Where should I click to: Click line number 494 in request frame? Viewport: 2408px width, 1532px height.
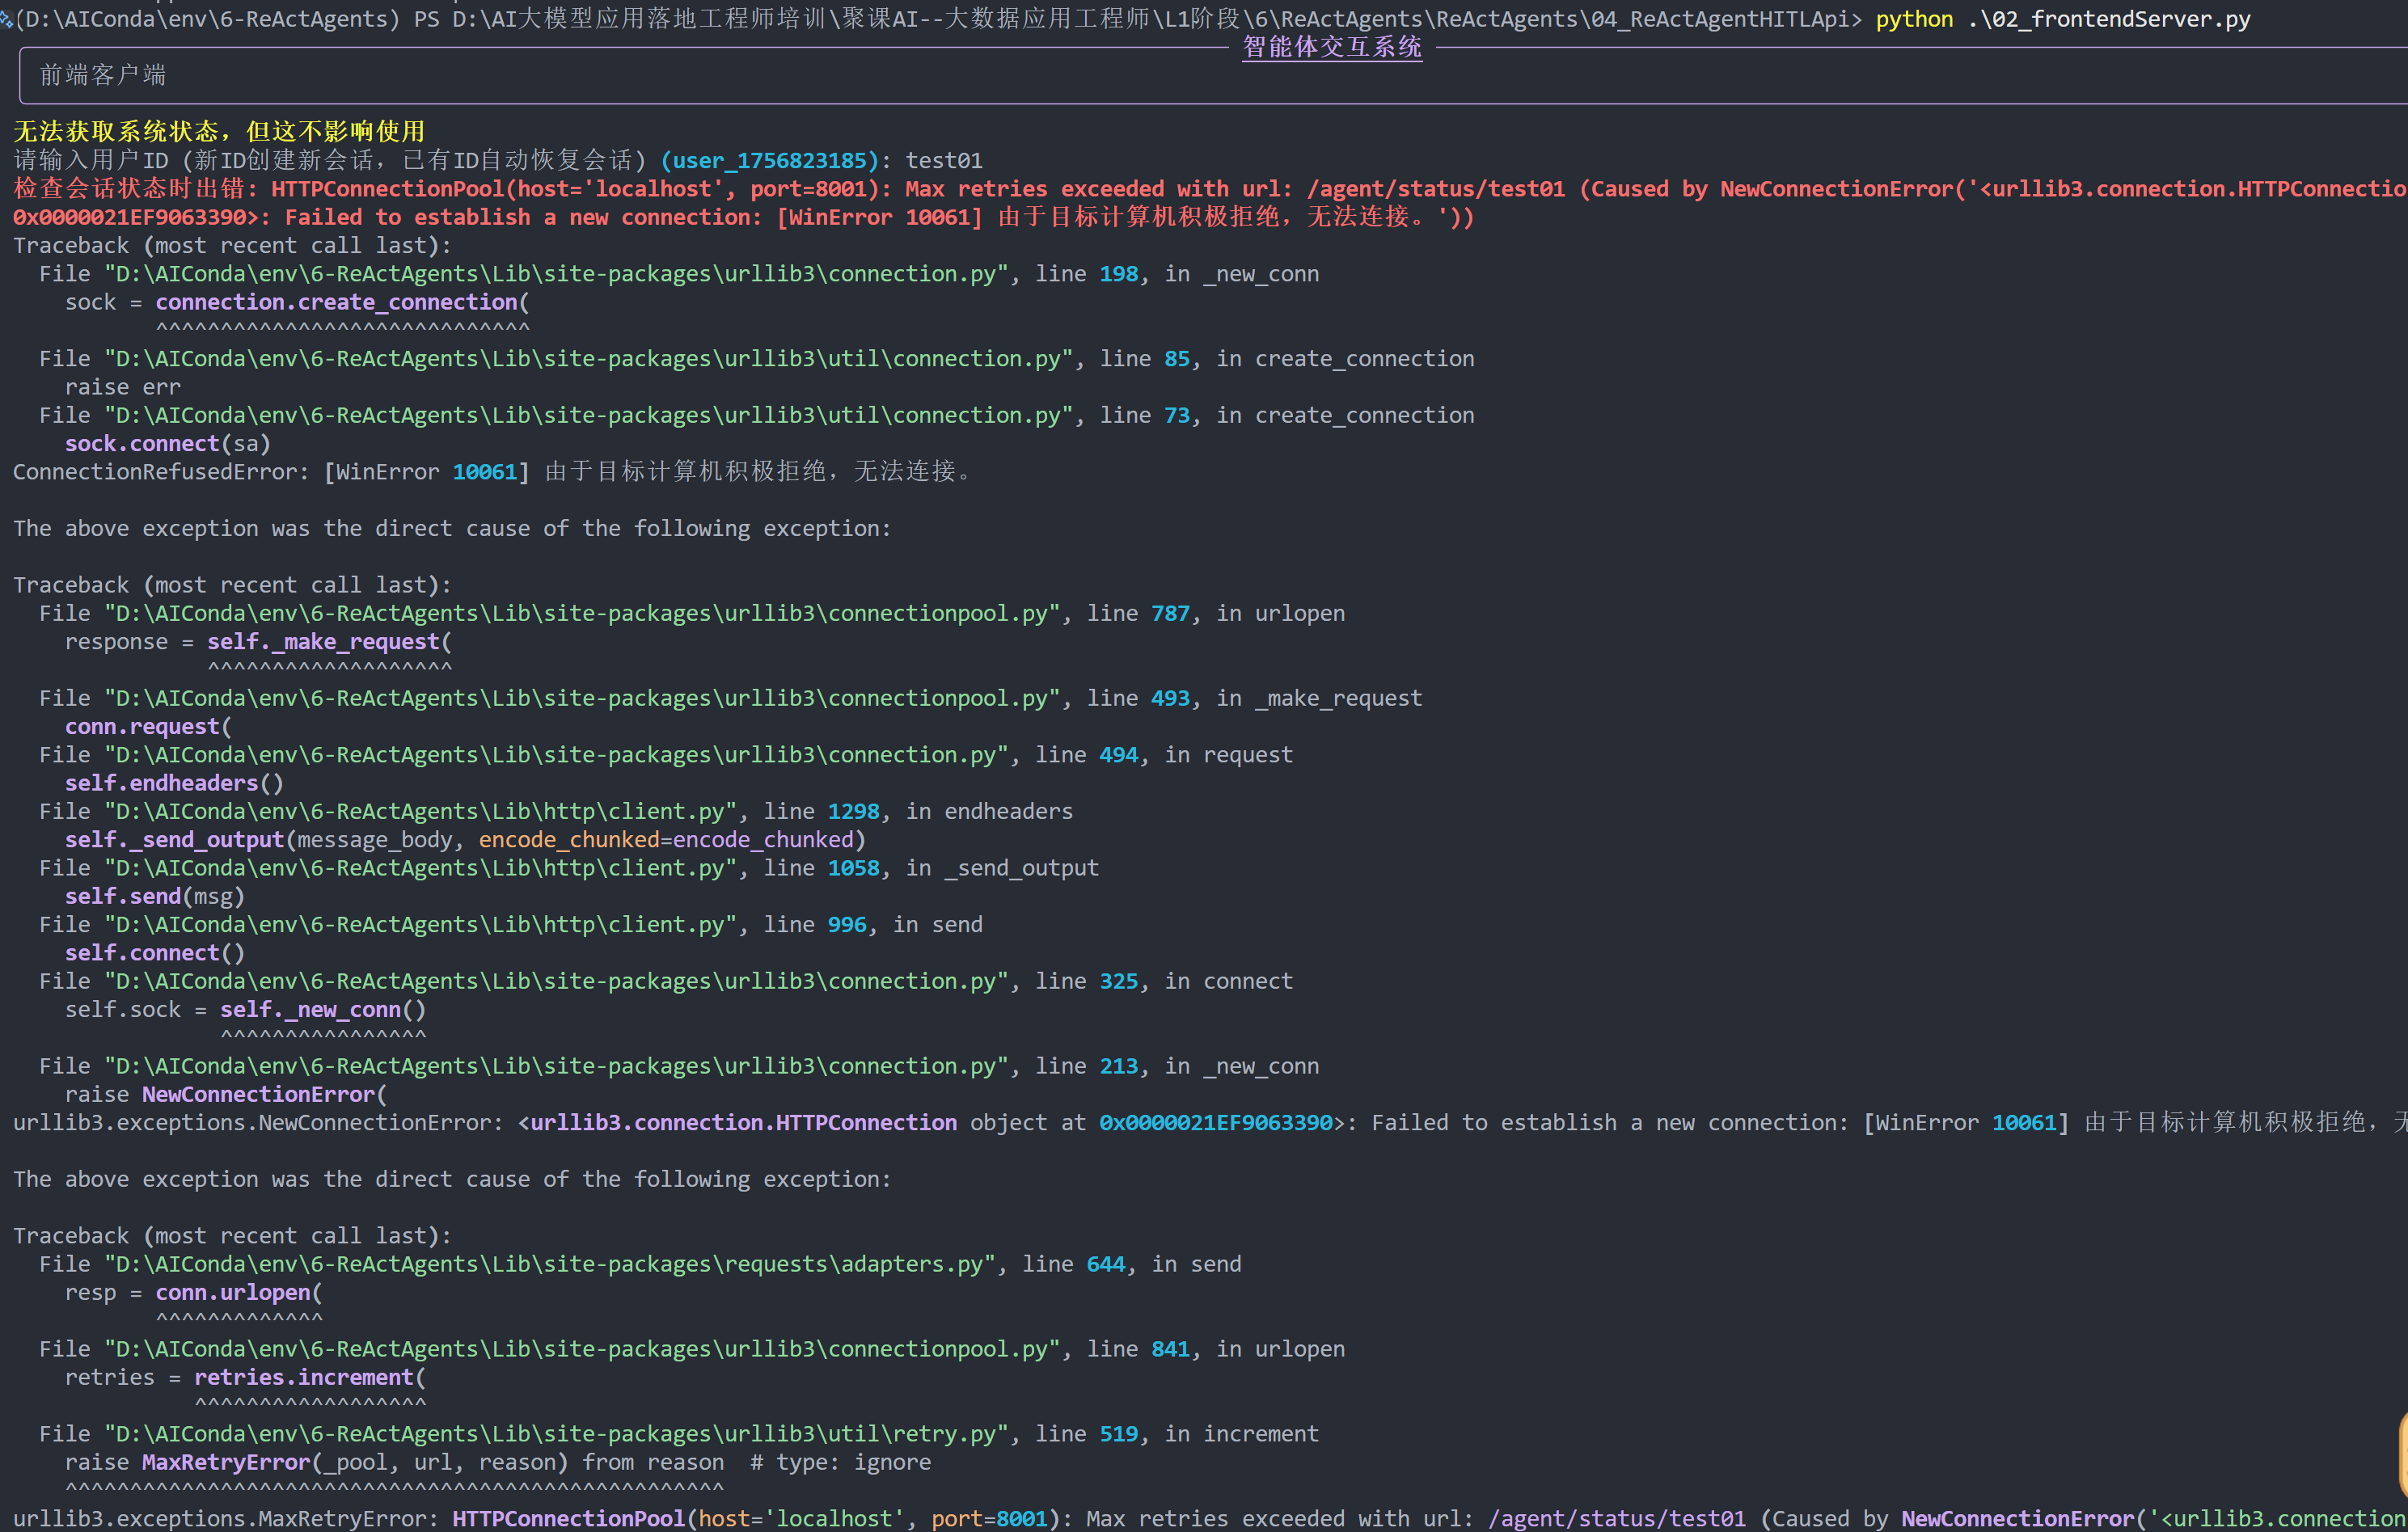1119,755
